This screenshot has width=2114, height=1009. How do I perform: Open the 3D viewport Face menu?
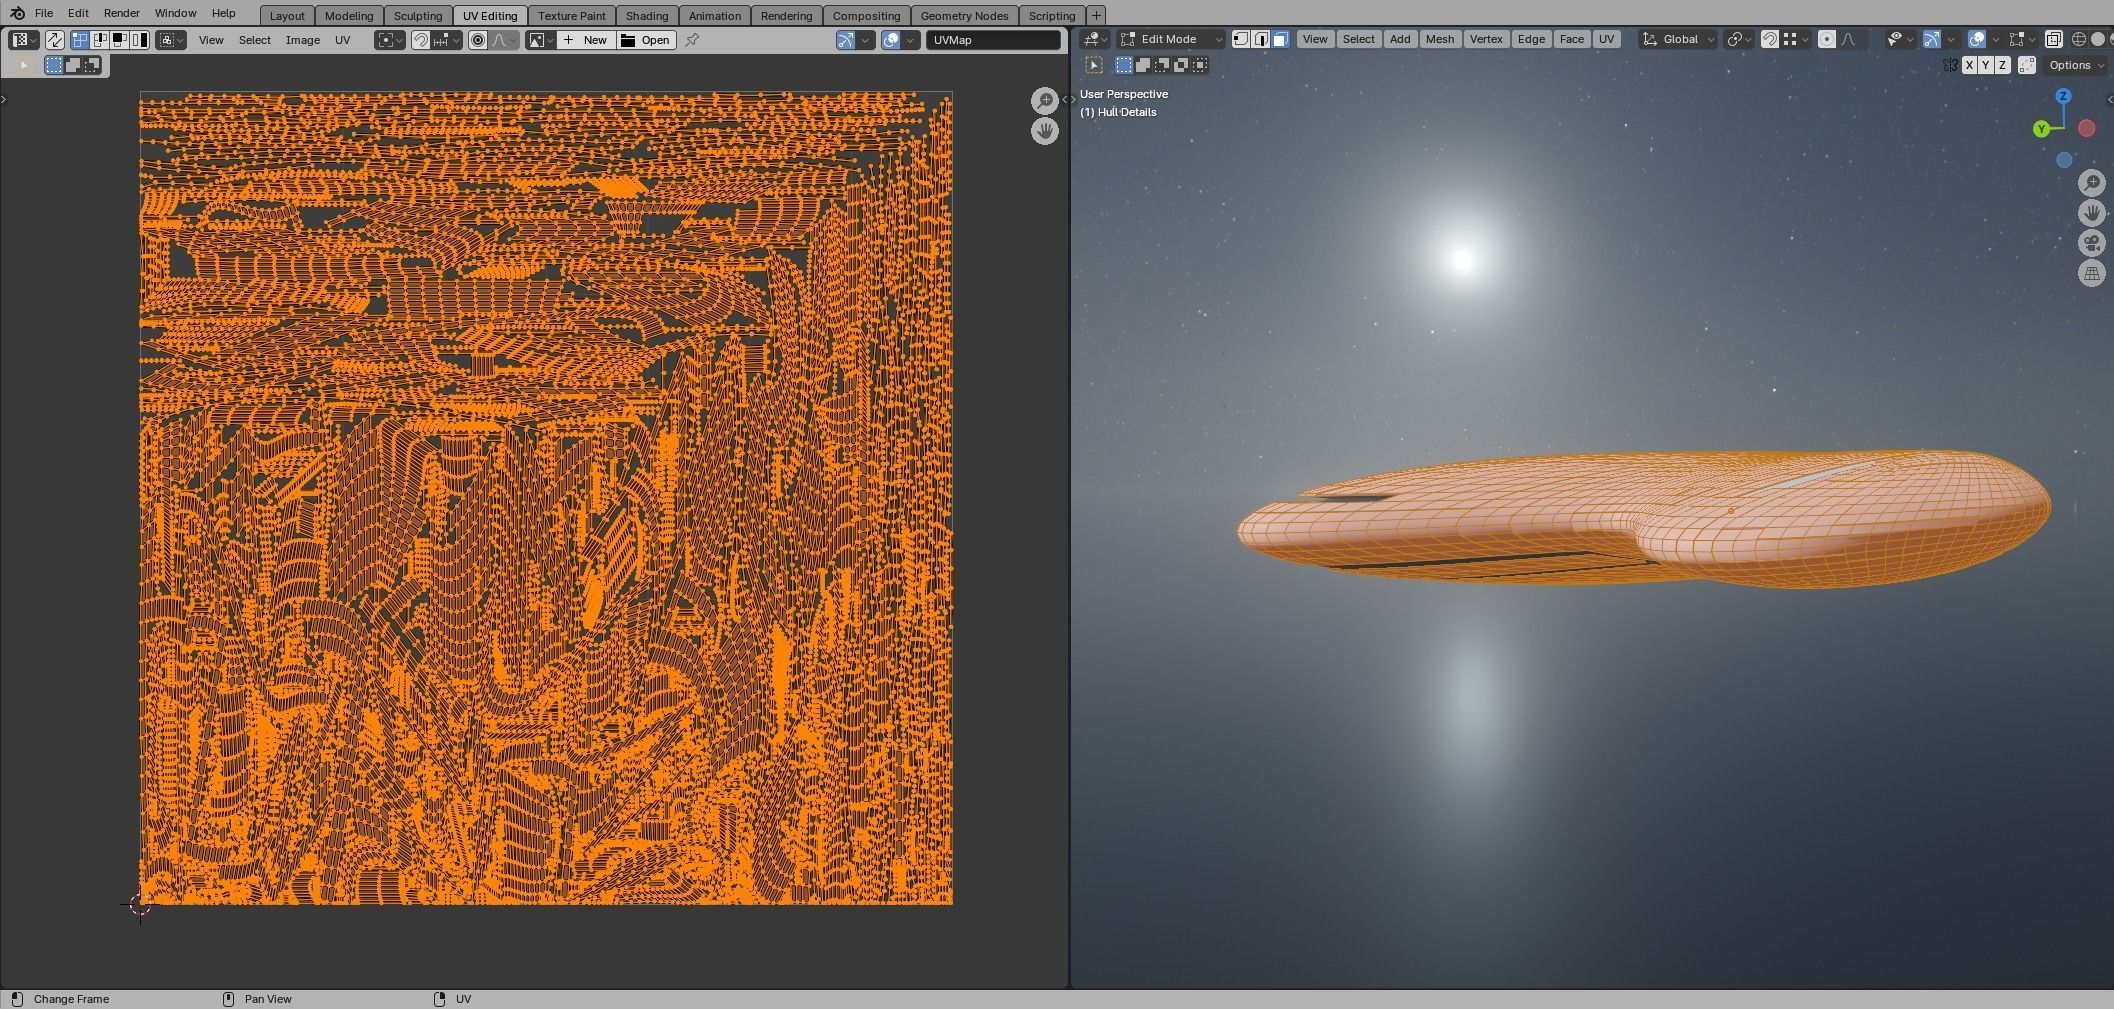tap(1572, 39)
